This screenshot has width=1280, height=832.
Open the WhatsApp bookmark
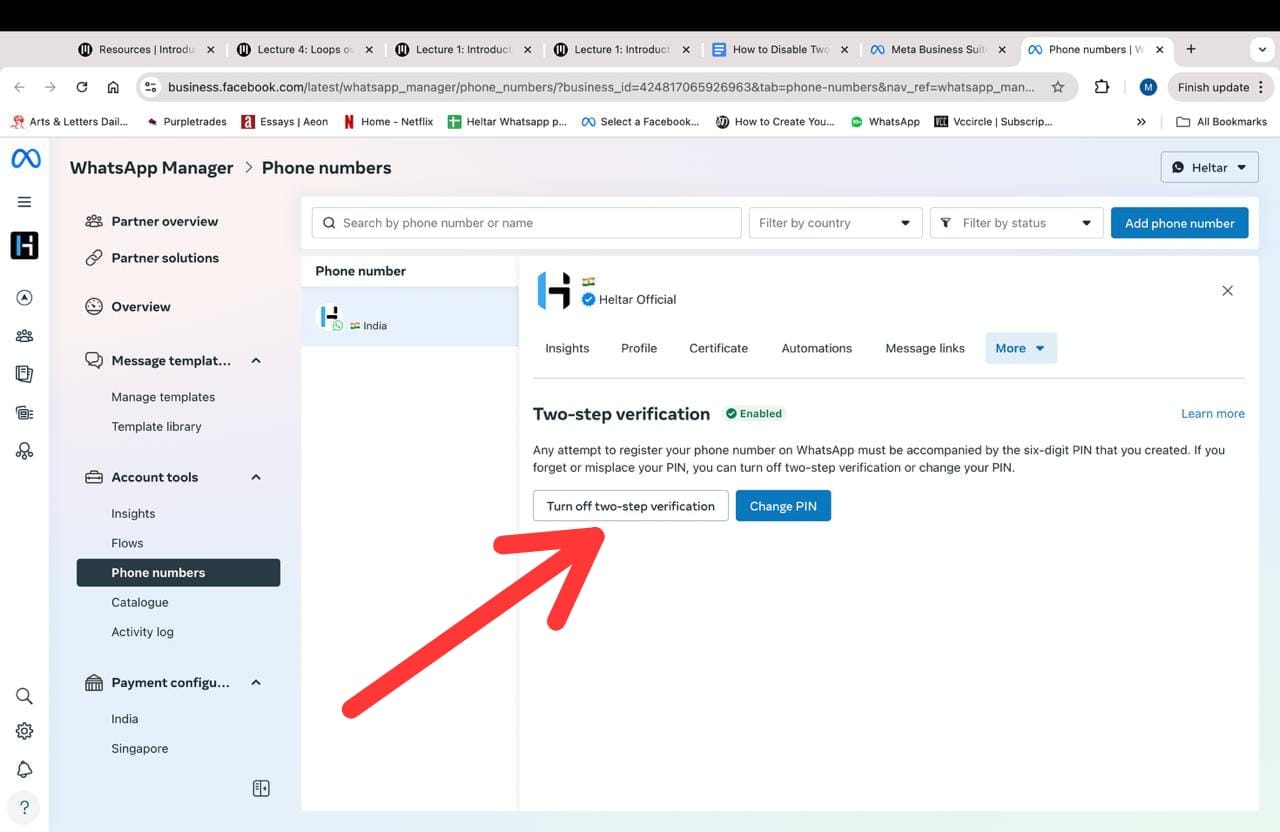click(x=885, y=122)
